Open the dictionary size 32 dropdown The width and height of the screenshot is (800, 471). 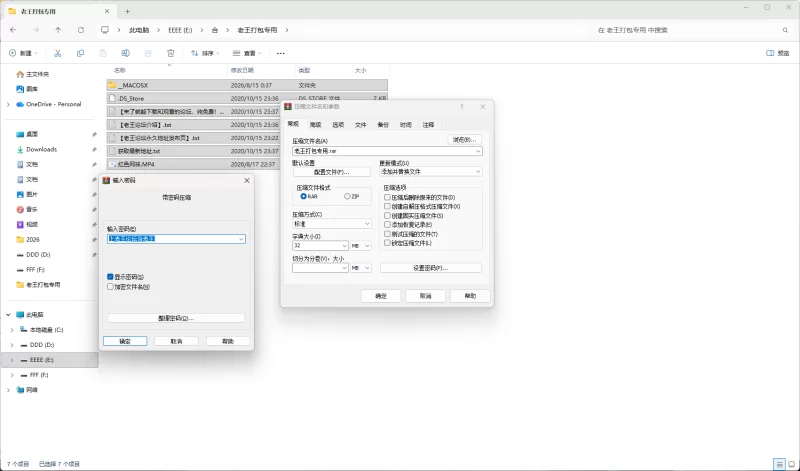point(344,246)
